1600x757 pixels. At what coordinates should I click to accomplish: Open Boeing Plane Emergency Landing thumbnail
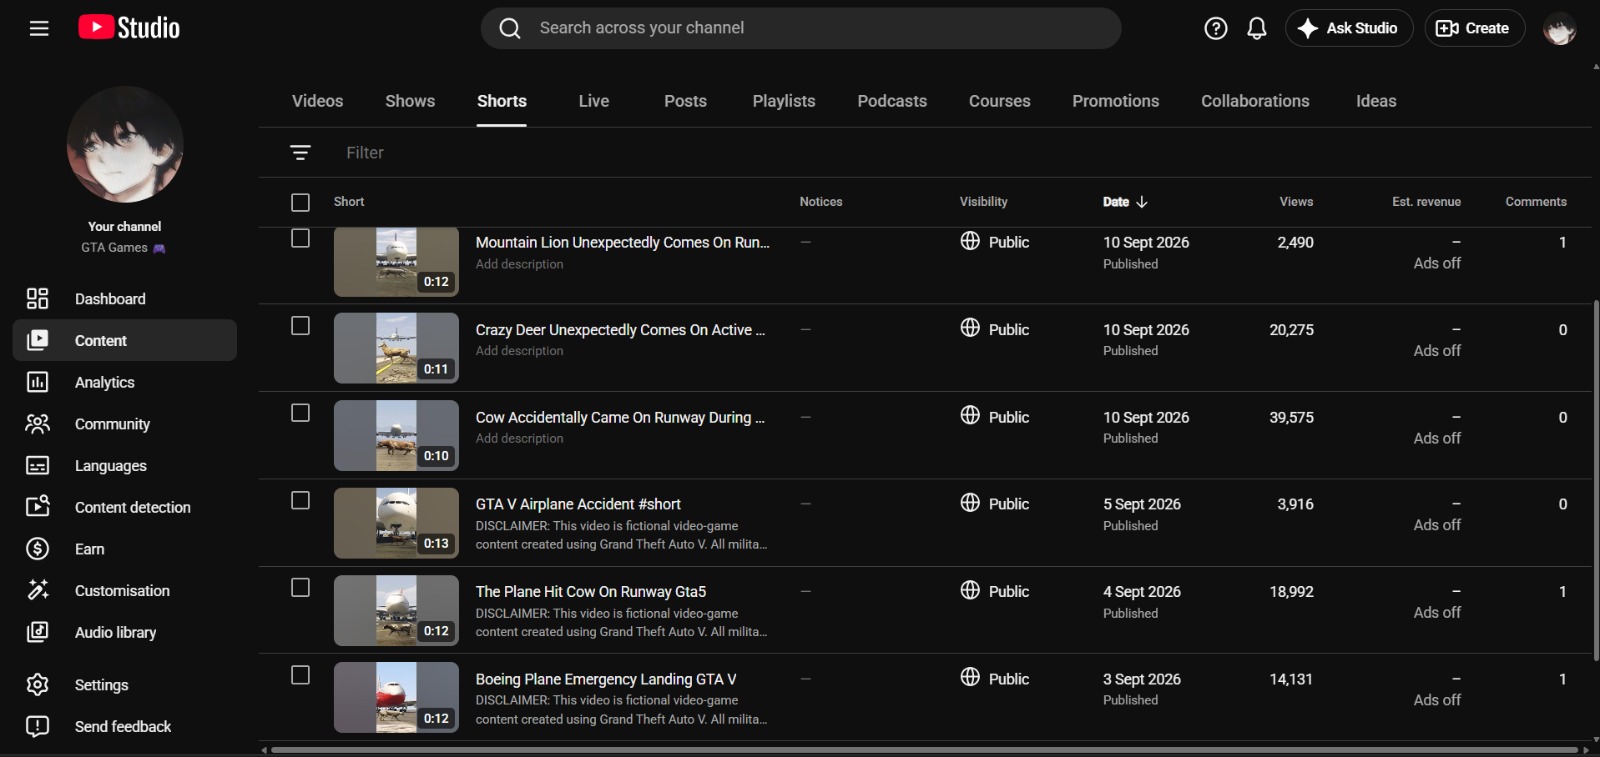point(396,697)
